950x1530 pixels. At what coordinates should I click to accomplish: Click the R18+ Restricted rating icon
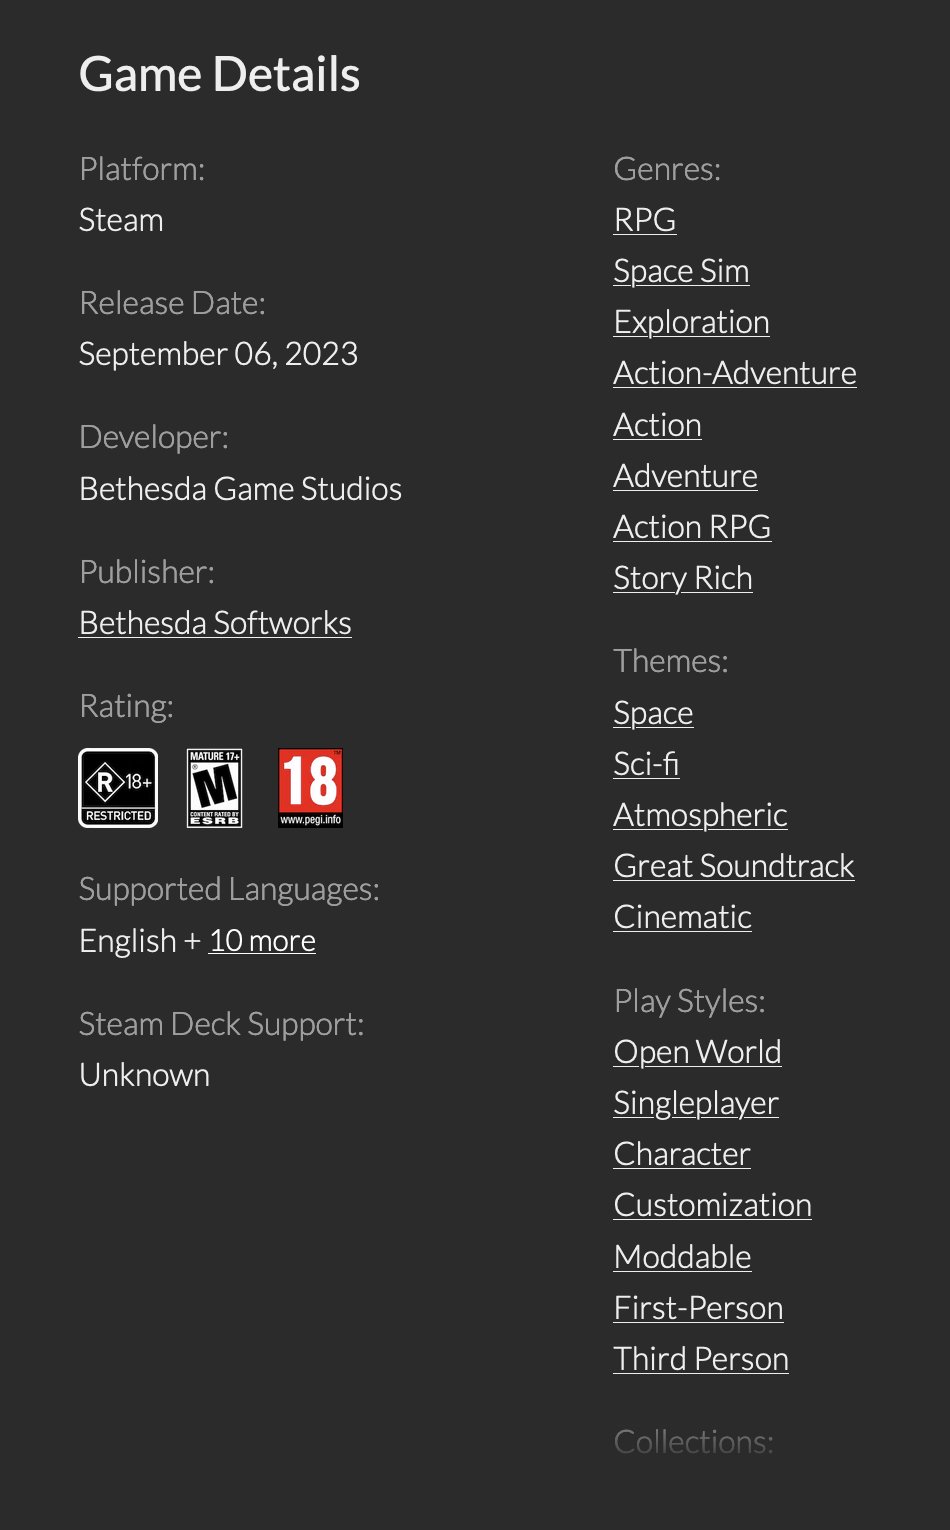coord(117,787)
